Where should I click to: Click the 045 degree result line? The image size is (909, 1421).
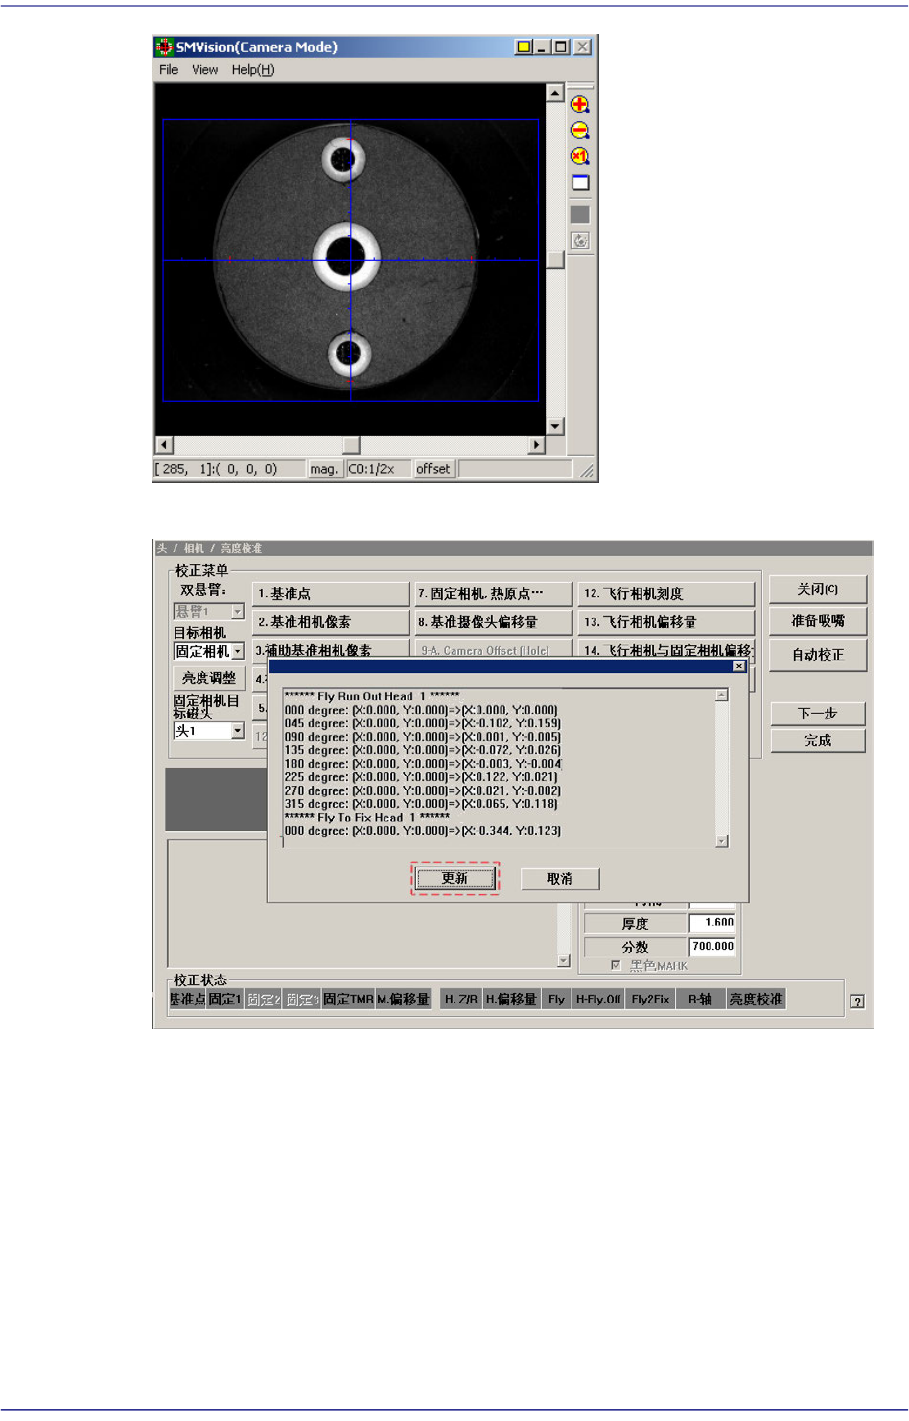tap(422, 723)
